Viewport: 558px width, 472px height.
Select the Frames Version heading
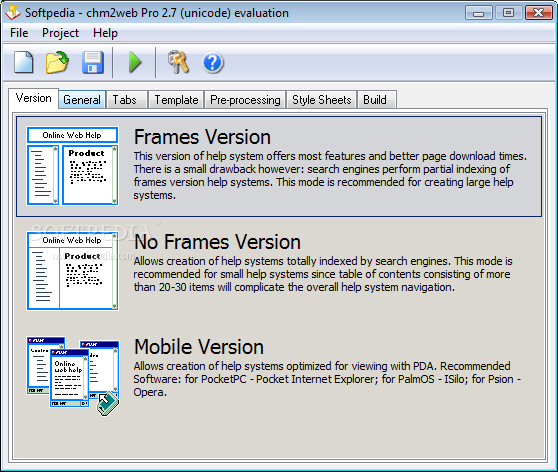(x=202, y=137)
